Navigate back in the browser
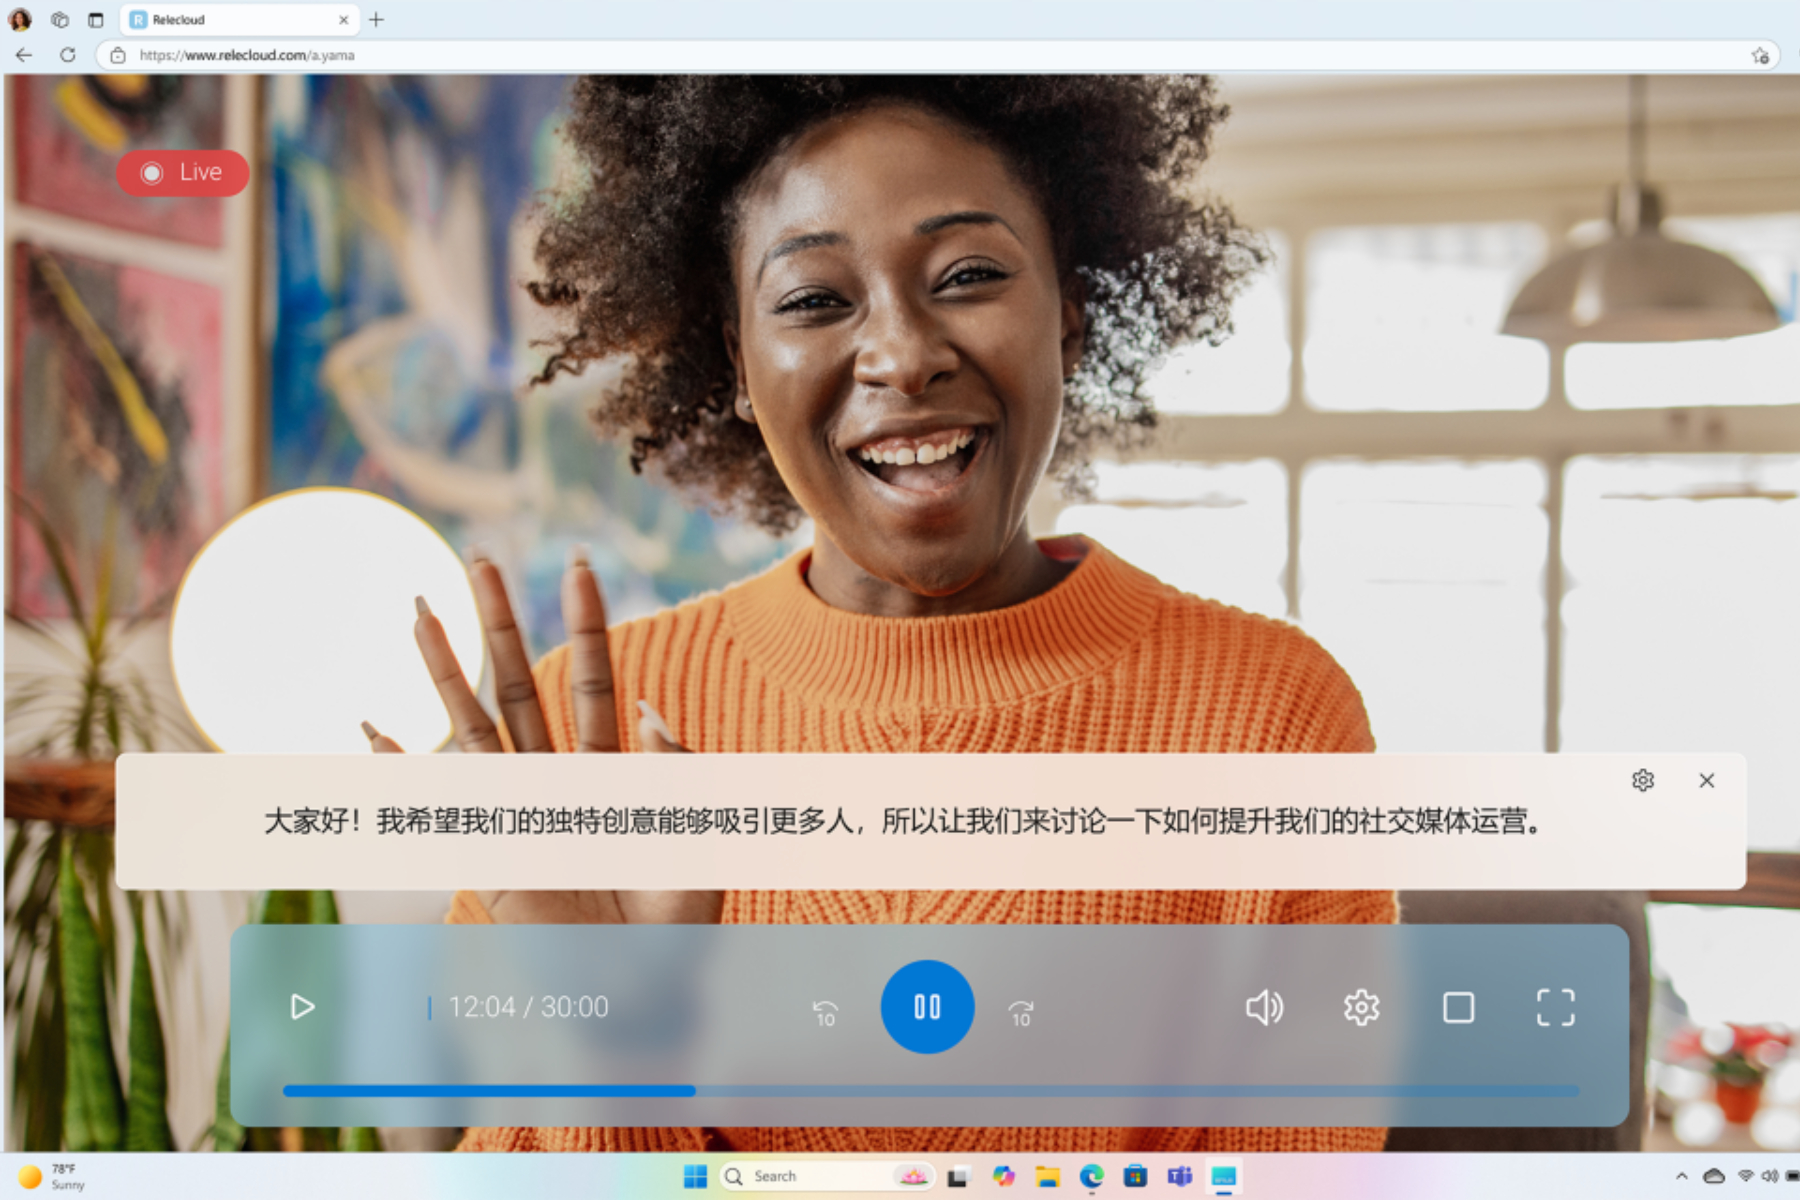1800x1200 pixels. pyautogui.click(x=22, y=55)
